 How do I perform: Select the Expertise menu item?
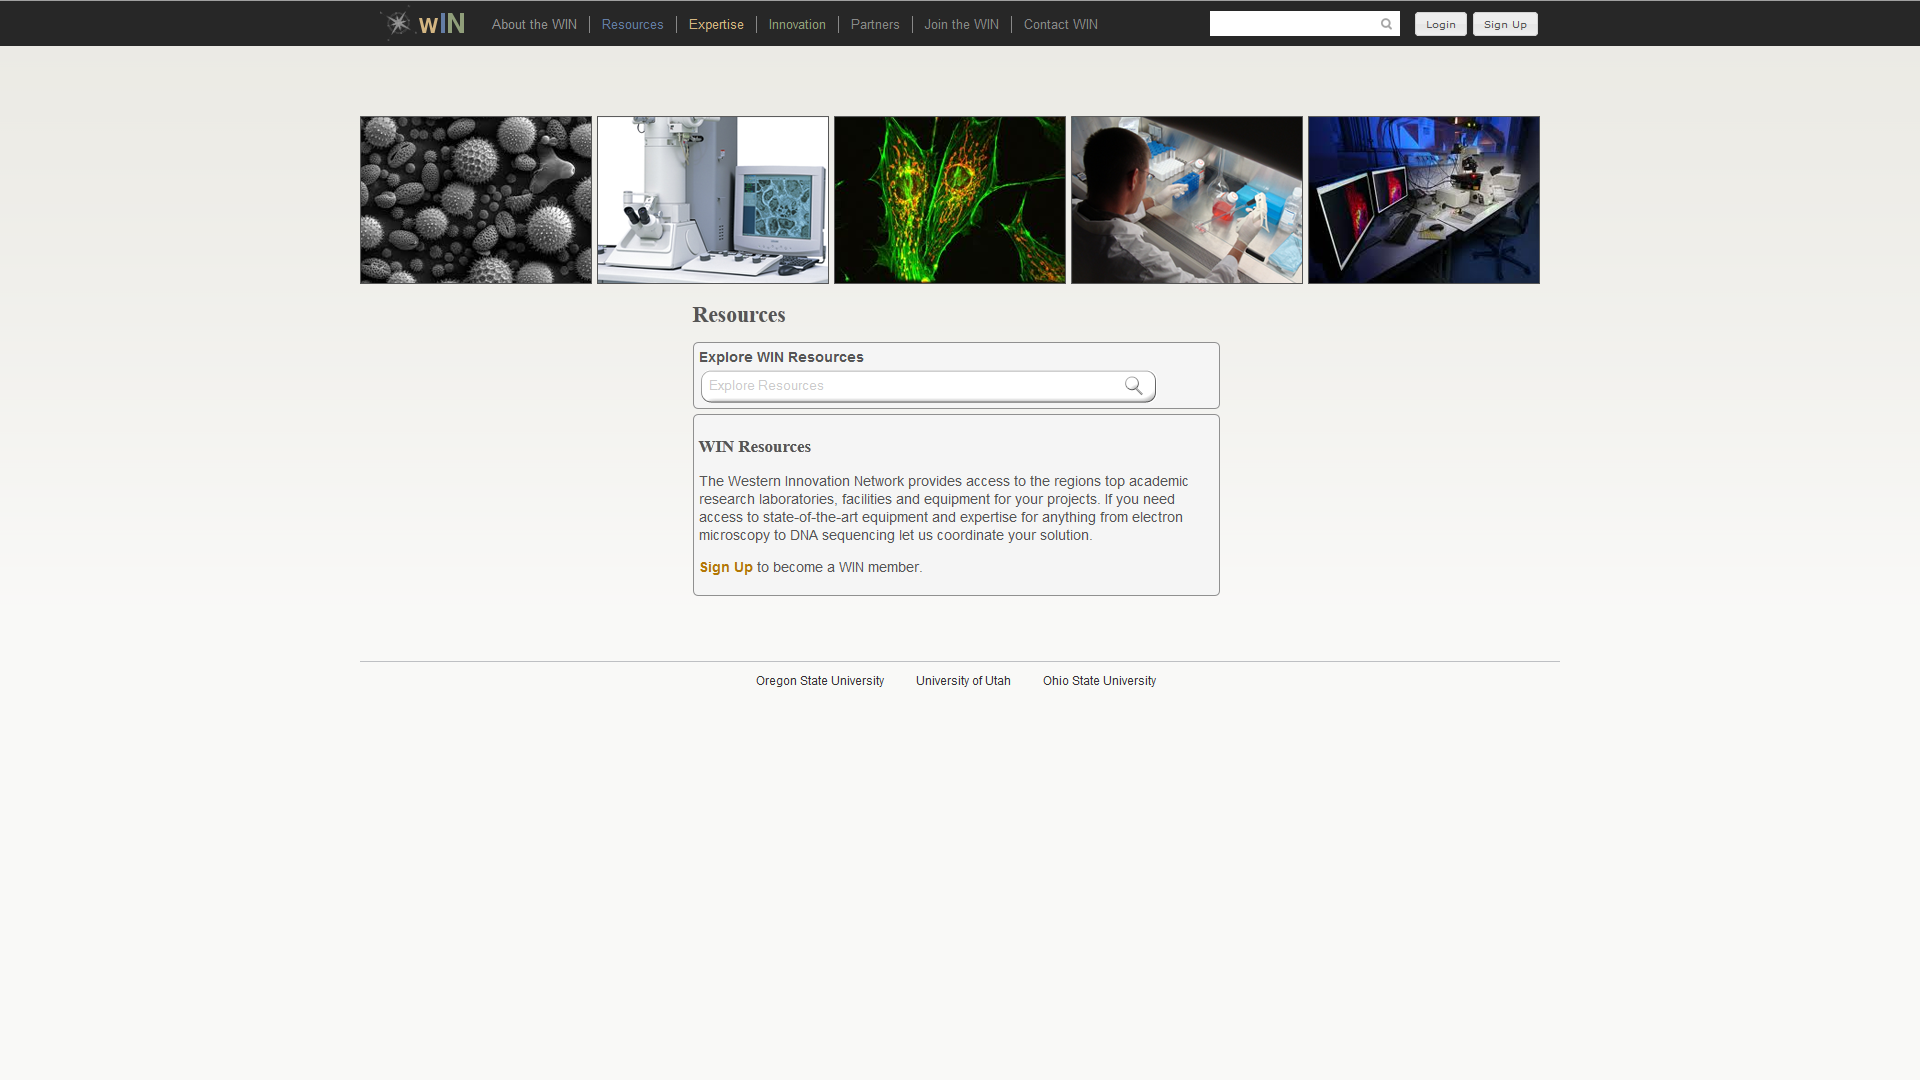pyautogui.click(x=716, y=24)
